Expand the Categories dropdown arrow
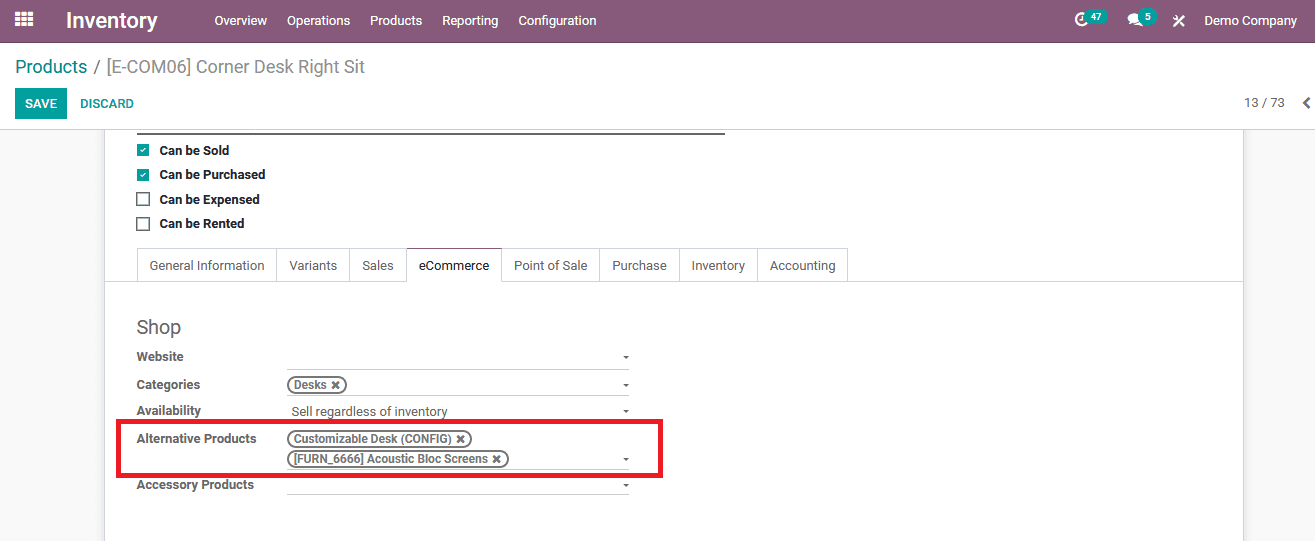This screenshot has height=541, width=1315. click(x=626, y=385)
